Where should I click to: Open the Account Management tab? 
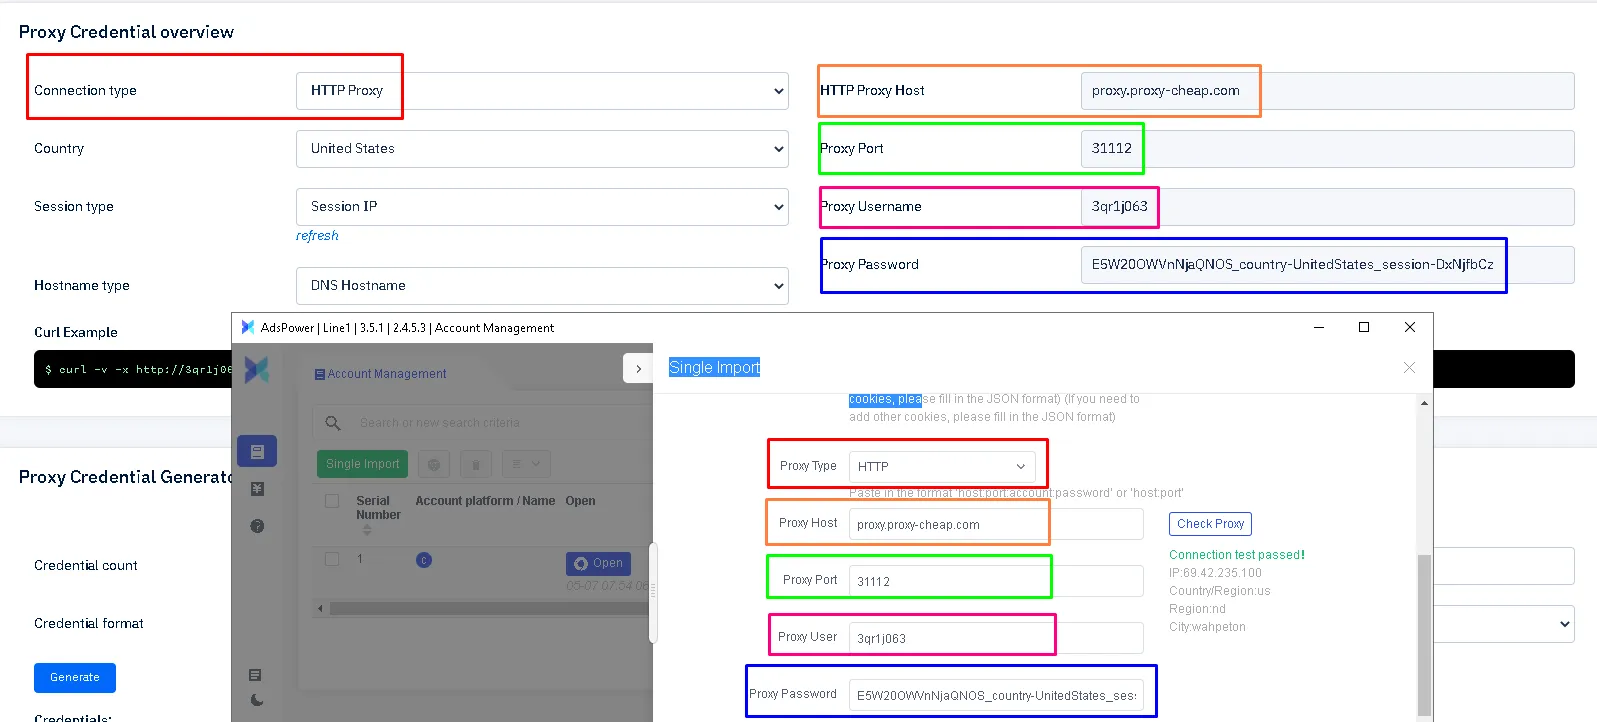click(x=380, y=374)
